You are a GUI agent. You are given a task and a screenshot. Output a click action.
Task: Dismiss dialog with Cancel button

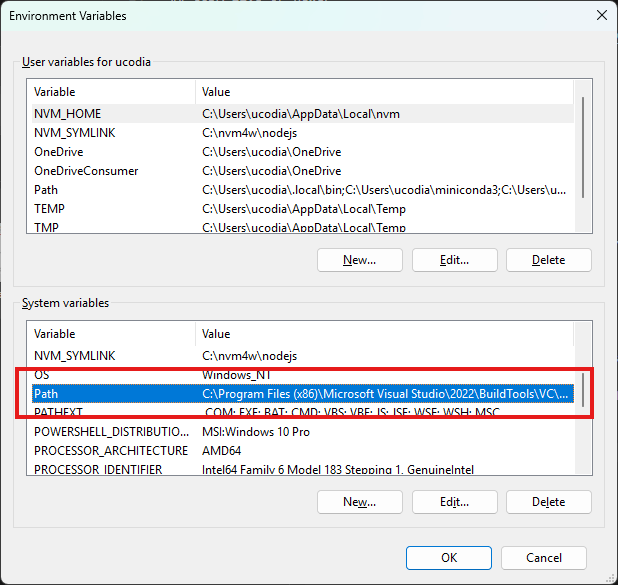tap(543, 557)
